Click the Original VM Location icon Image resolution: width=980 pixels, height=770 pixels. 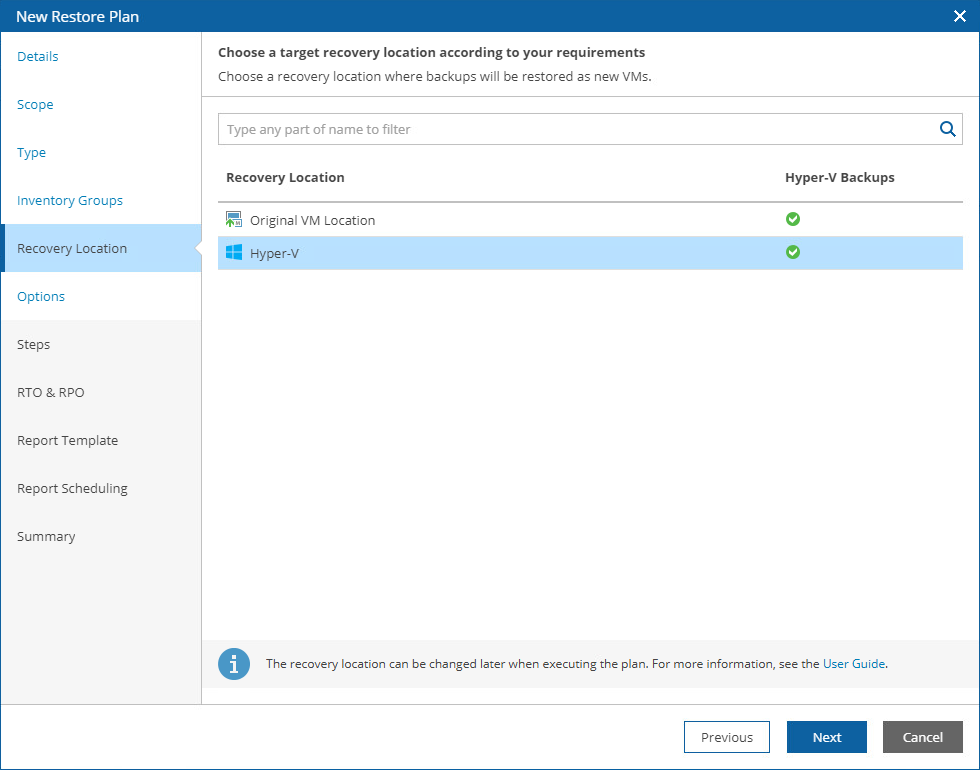[234, 220]
